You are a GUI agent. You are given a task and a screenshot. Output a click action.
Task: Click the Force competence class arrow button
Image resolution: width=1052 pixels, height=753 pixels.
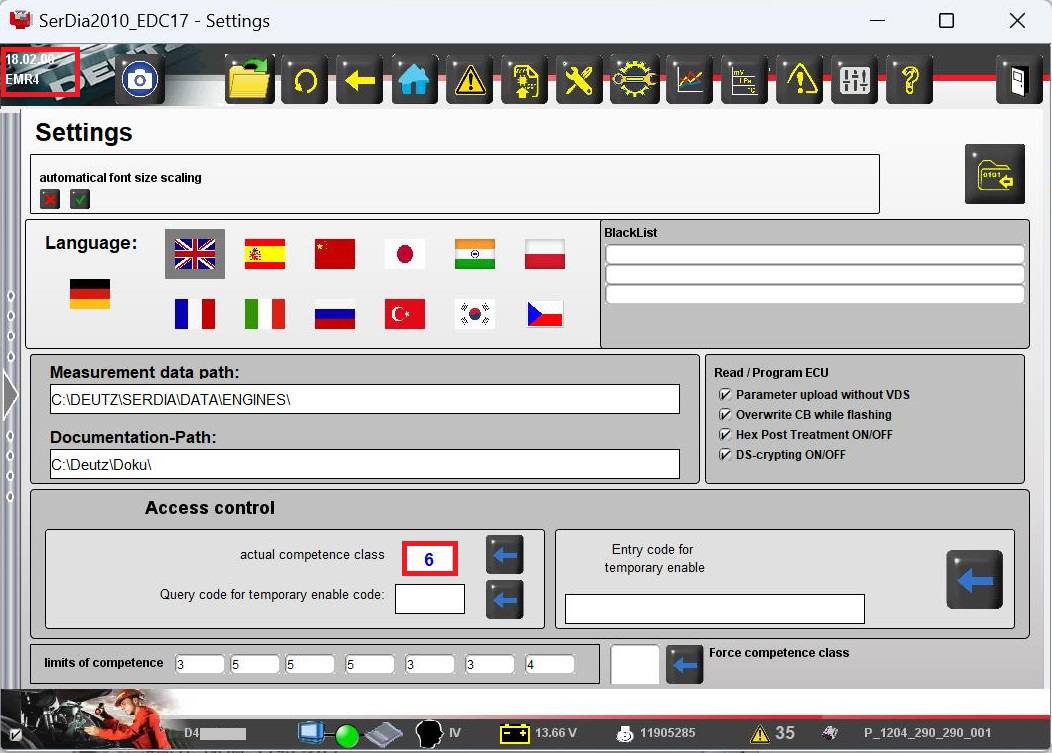click(x=684, y=664)
